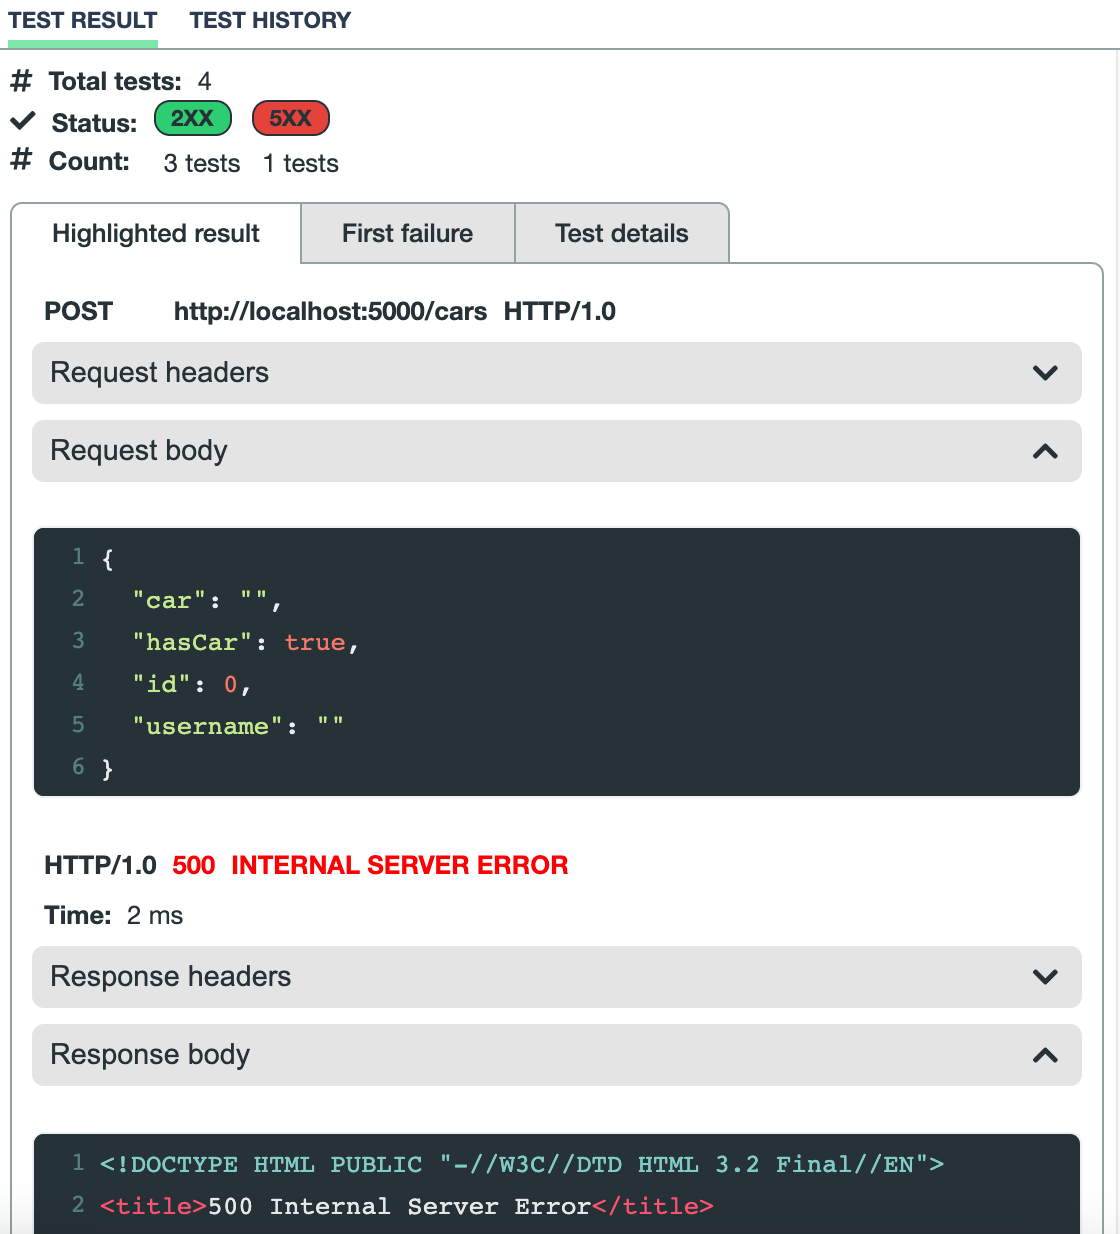The width and height of the screenshot is (1120, 1234).
Task: Select the Highlighted result tab
Action: 156,234
